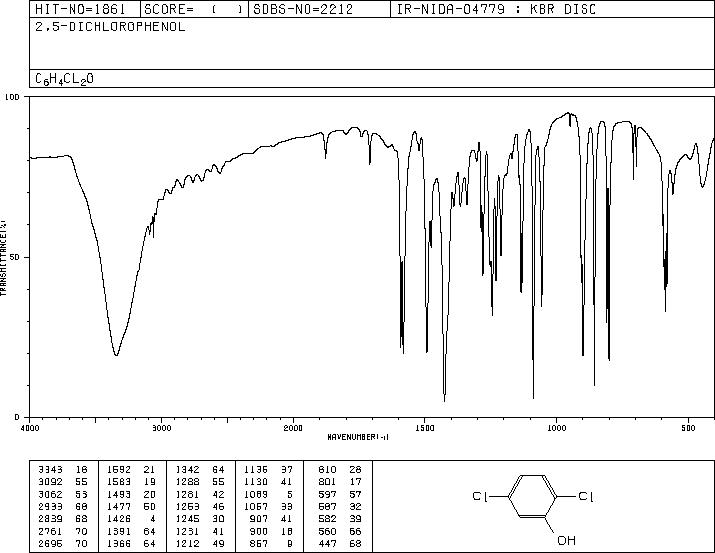Click the 2,5-DICHLOROPHENOL compound name
The image size is (715, 553).
coord(110,27)
